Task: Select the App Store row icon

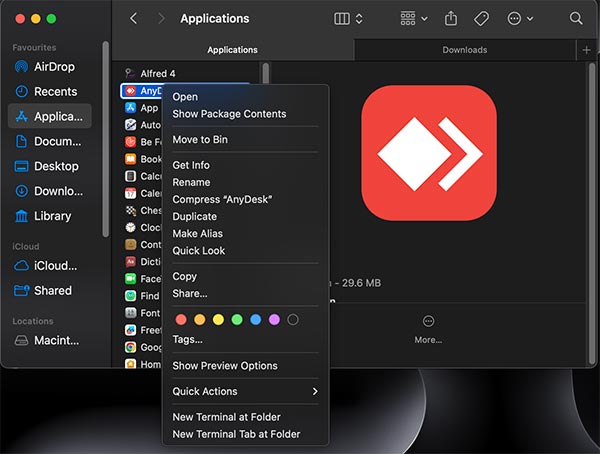Action: pos(130,108)
